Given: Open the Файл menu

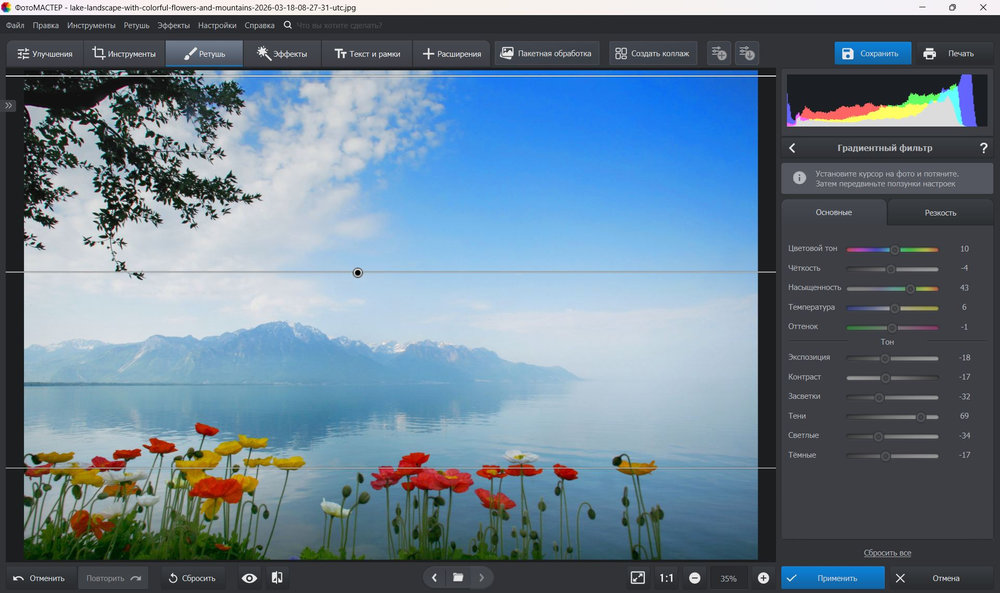Looking at the screenshot, I should click(15, 26).
